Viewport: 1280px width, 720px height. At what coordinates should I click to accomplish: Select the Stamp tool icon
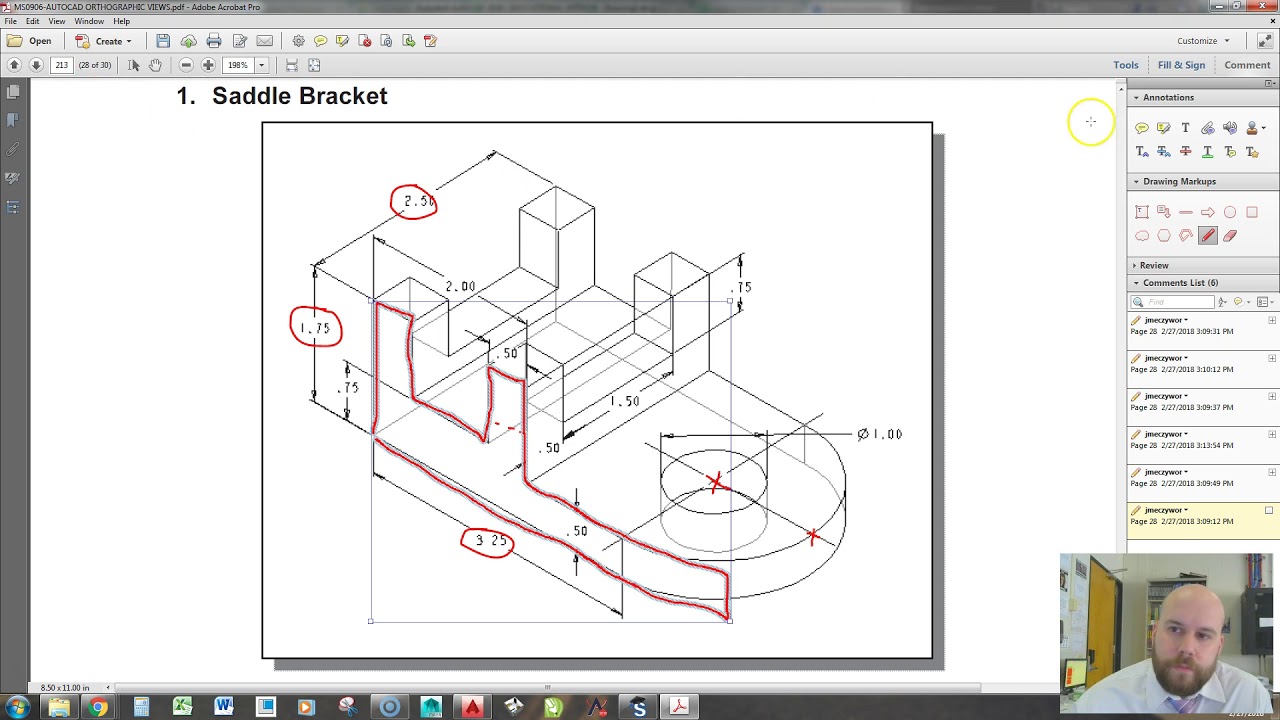pos(1251,128)
